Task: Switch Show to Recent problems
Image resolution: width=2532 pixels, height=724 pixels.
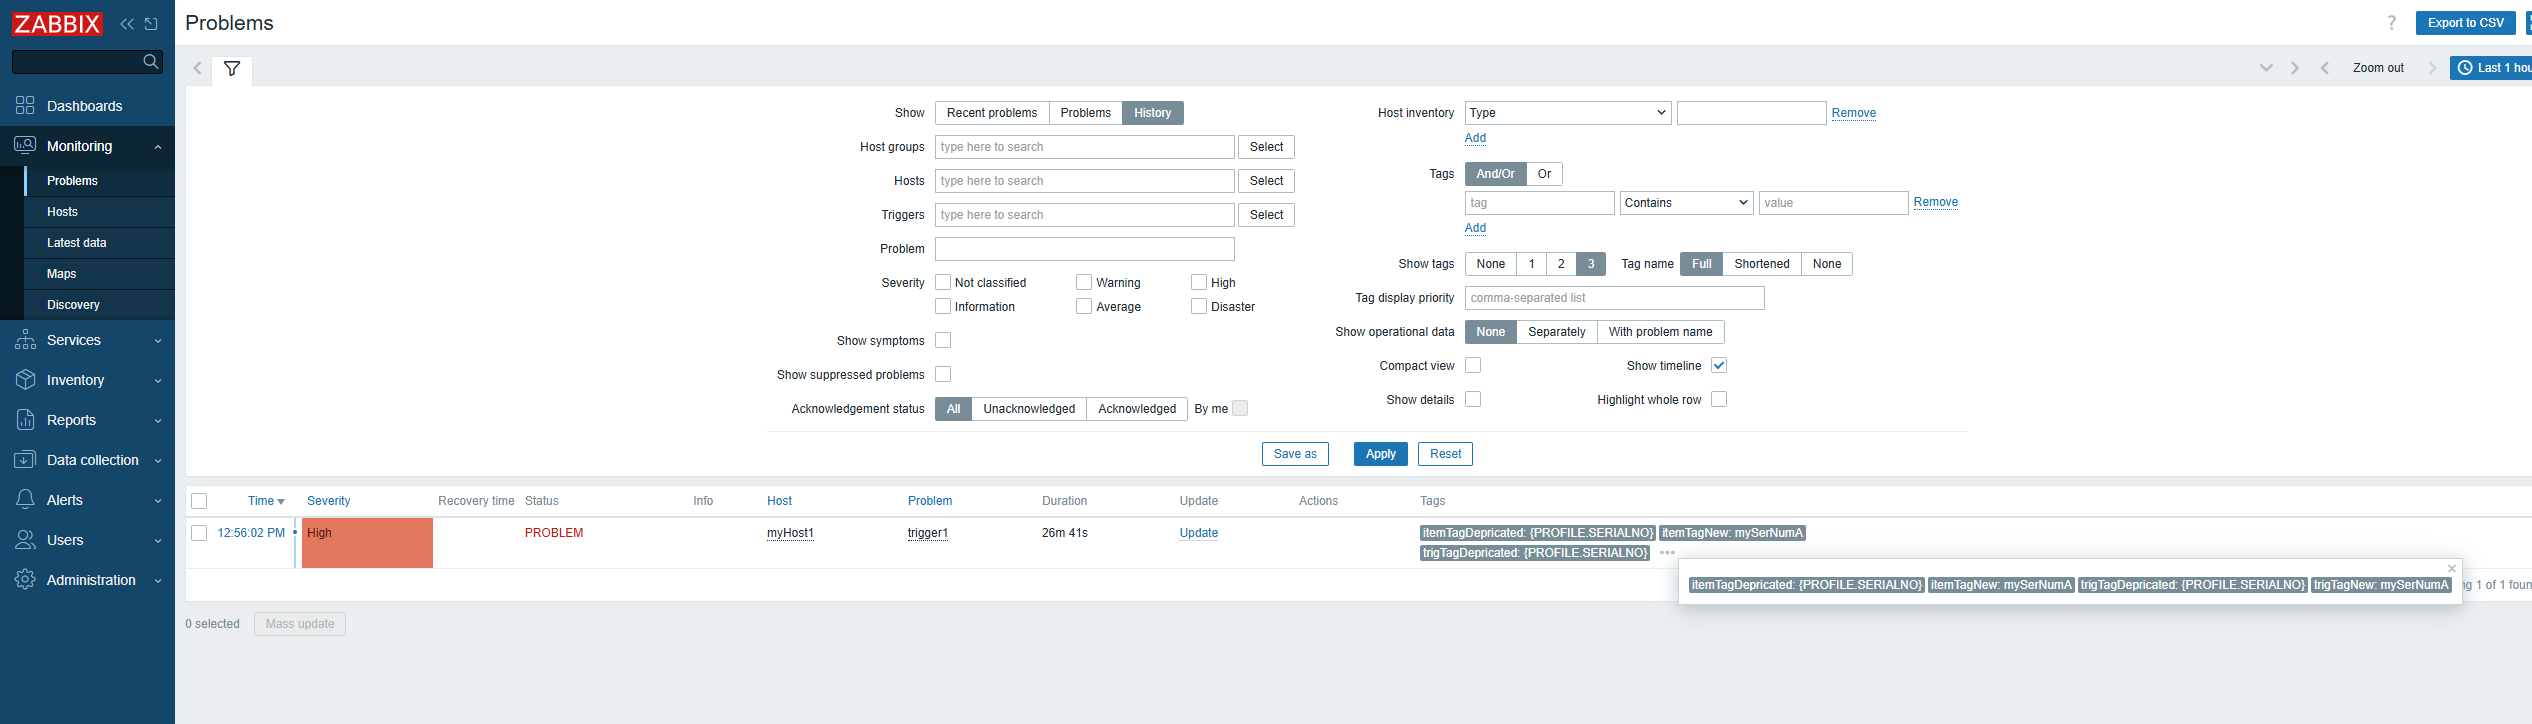Action: (991, 113)
